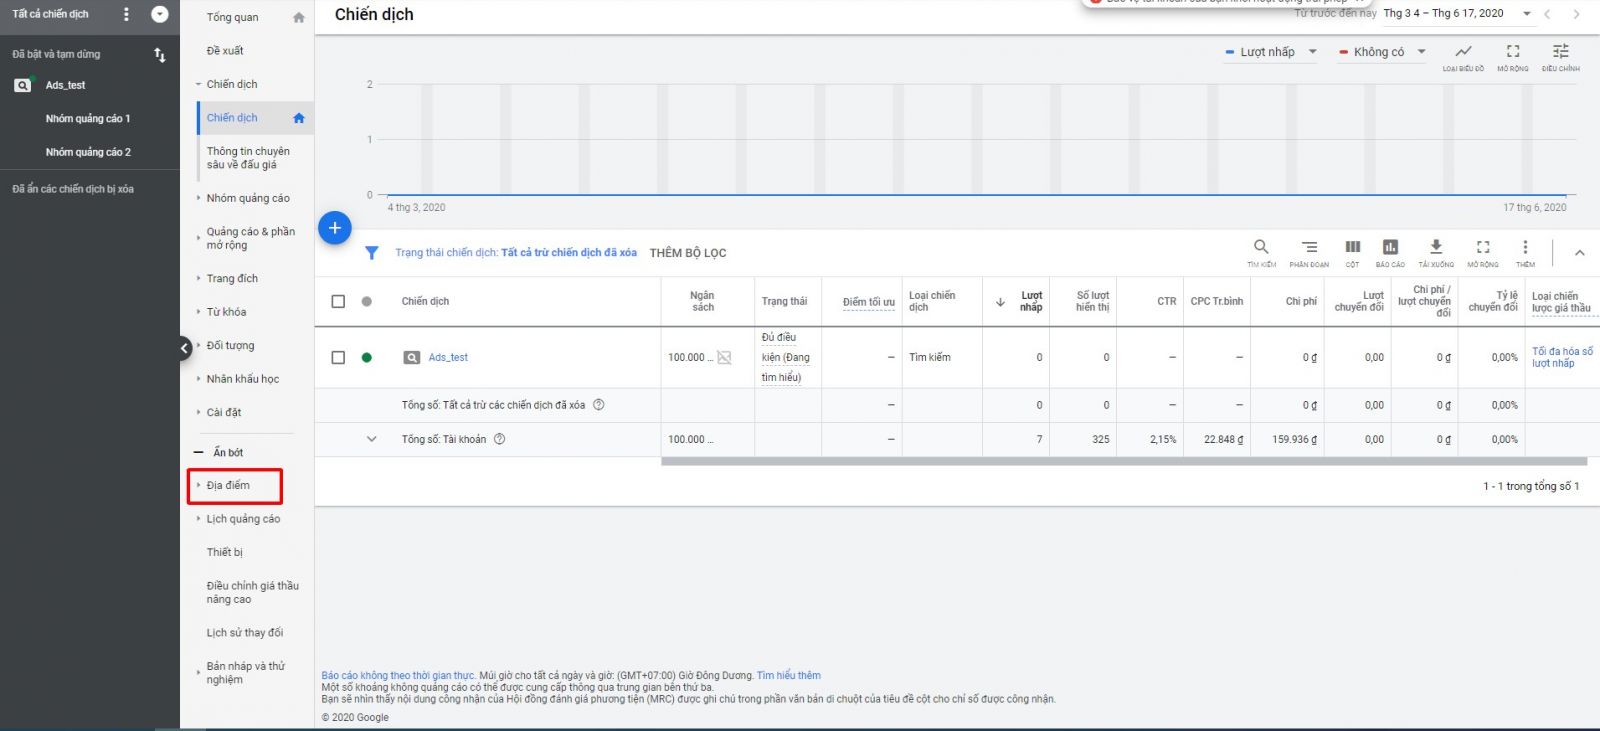Open the round dropdown arrow in the dark sidebar header
The width and height of the screenshot is (1600, 731).
[x=159, y=14]
